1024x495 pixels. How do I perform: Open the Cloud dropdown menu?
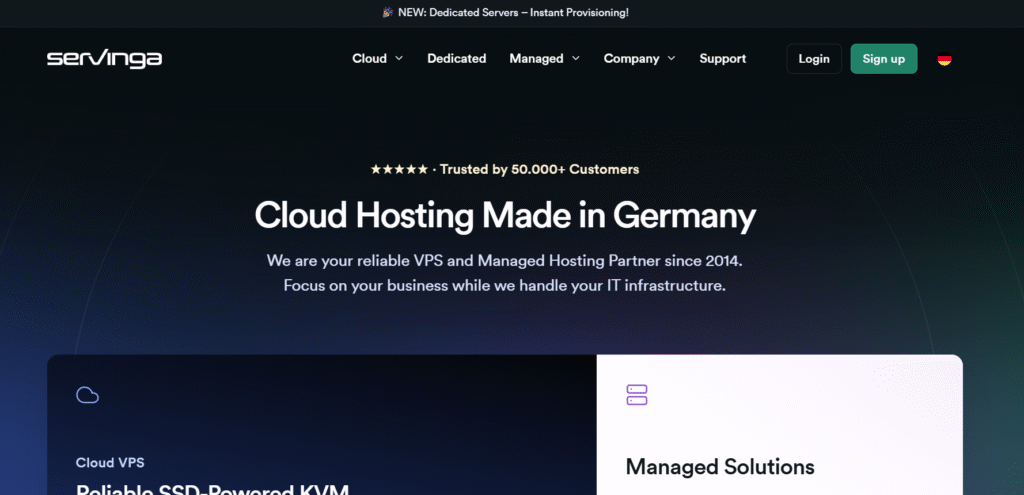point(377,59)
